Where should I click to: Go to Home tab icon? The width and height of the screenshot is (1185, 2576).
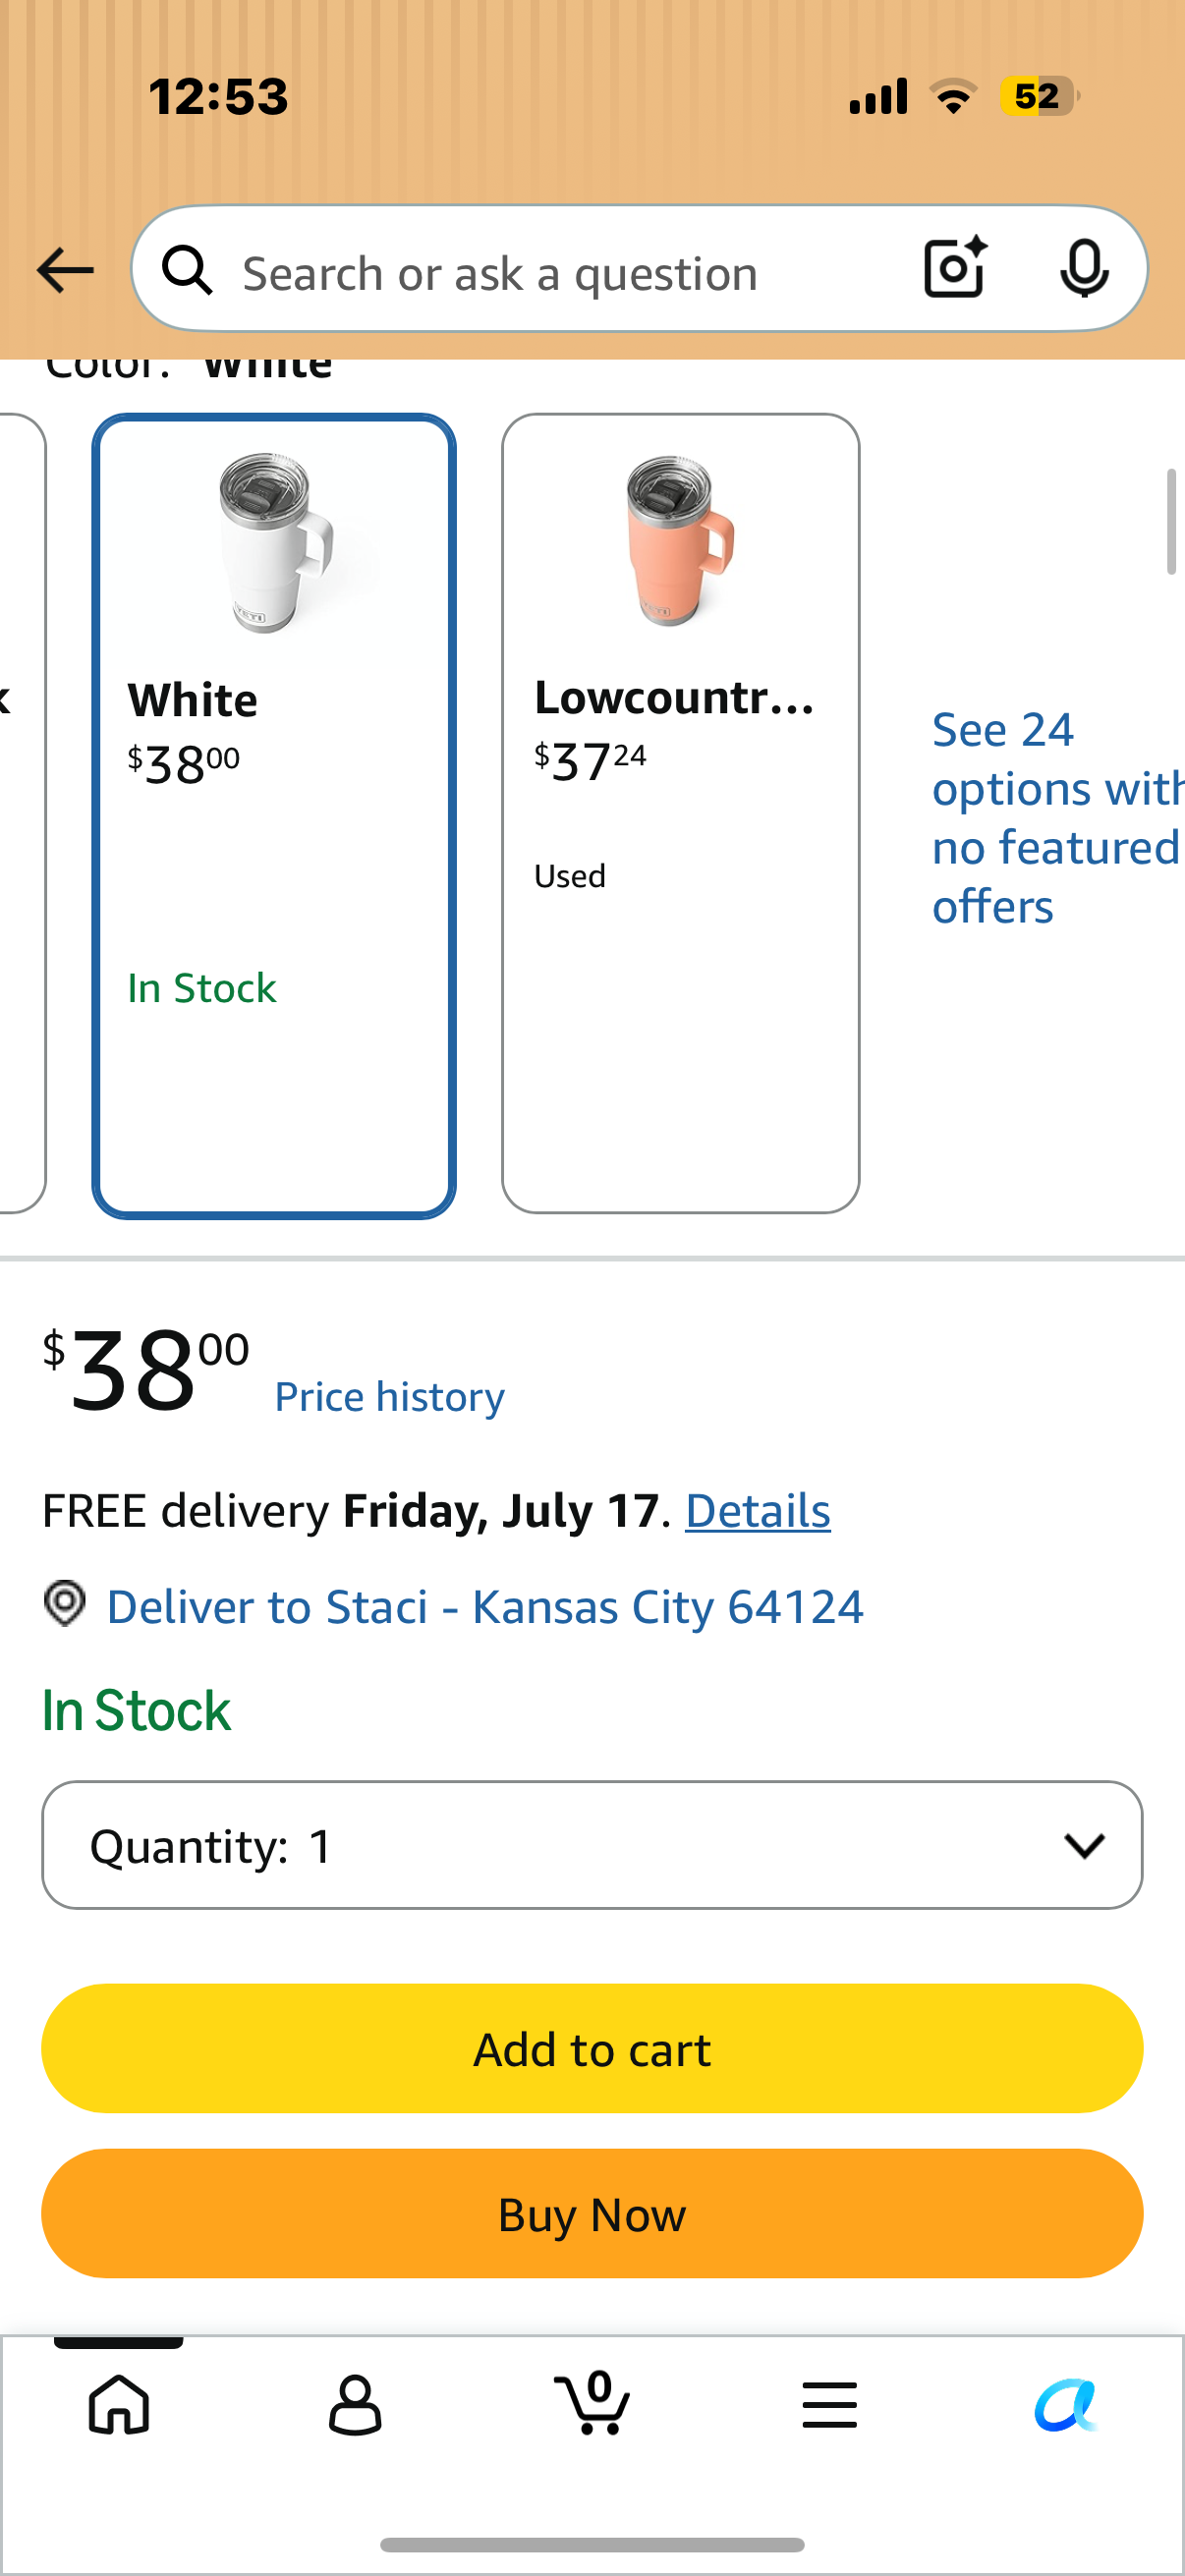[x=119, y=2404]
